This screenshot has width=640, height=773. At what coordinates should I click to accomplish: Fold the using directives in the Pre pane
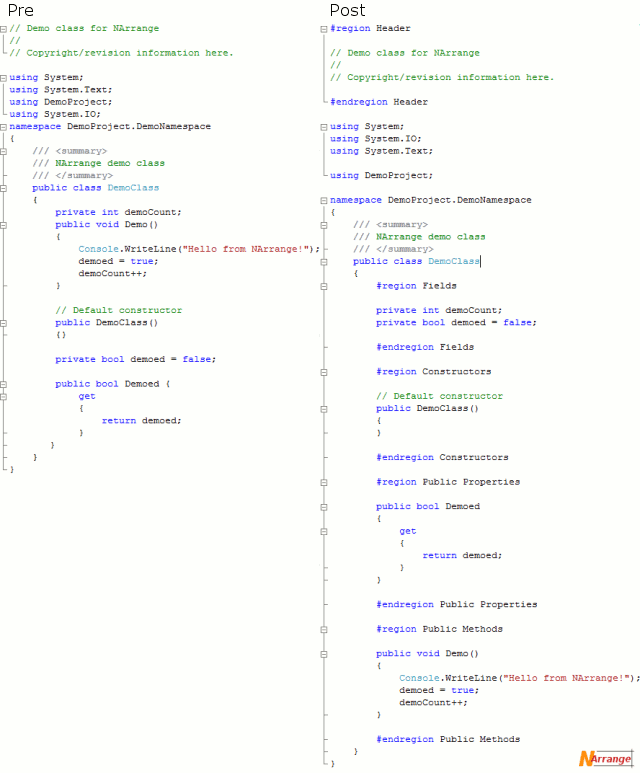click(4, 78)
